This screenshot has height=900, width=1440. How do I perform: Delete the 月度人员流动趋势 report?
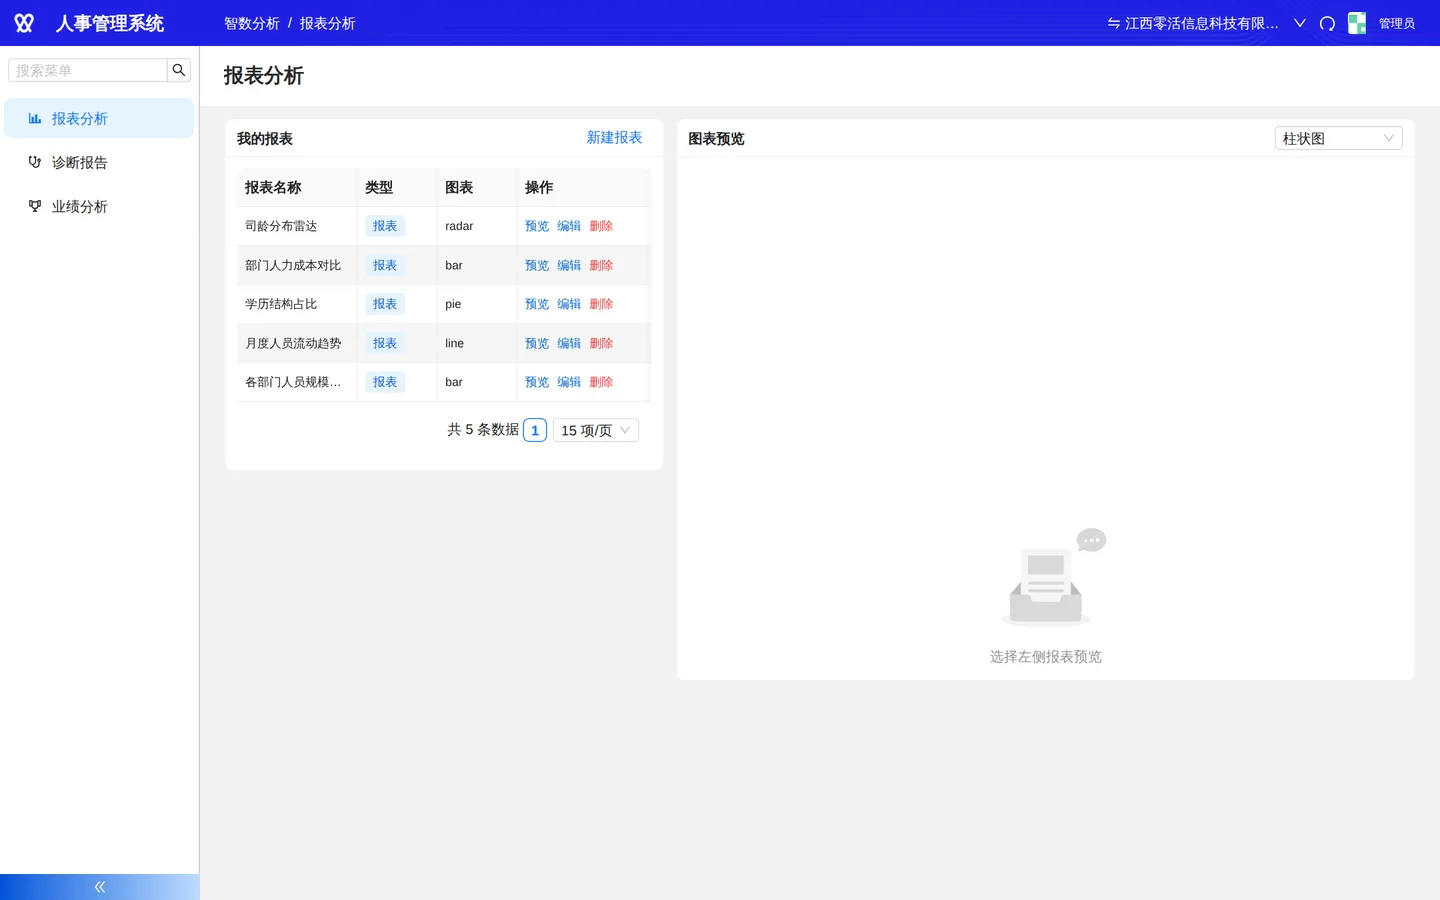click(x=601, y=343)
